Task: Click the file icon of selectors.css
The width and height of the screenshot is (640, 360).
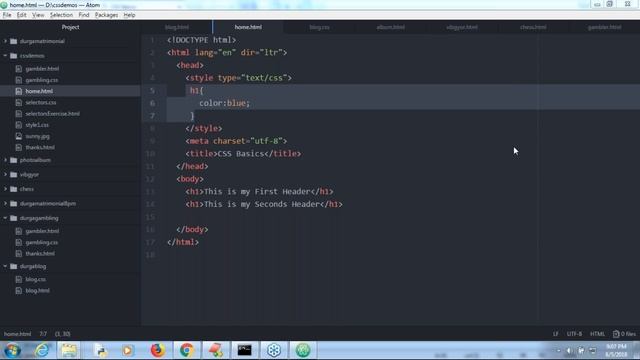Action: pyautogui.click(x=18, y=102)
